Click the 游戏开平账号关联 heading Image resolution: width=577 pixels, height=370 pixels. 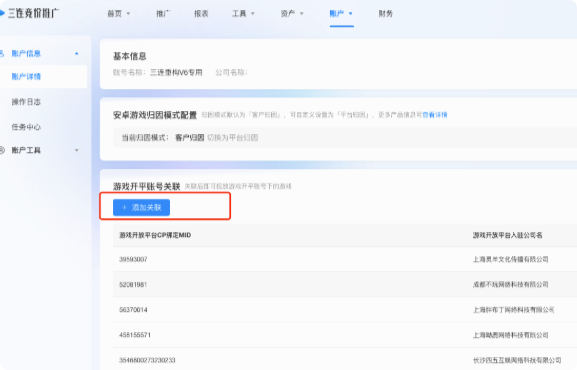pos(146,187)
